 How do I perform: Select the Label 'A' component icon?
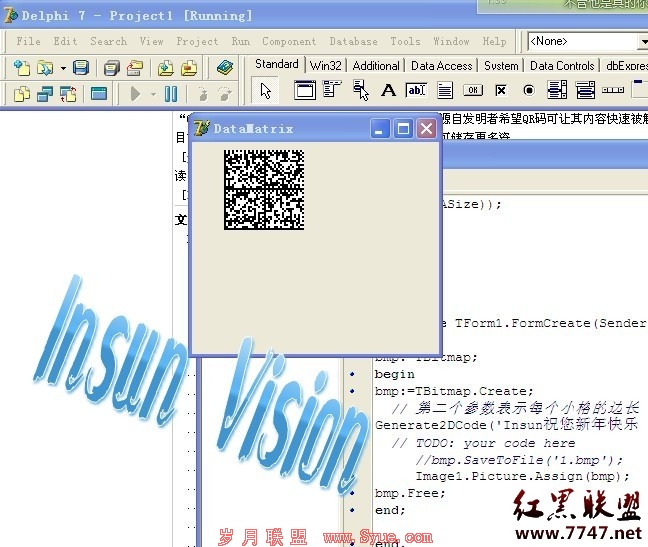(x=388, y=90)
